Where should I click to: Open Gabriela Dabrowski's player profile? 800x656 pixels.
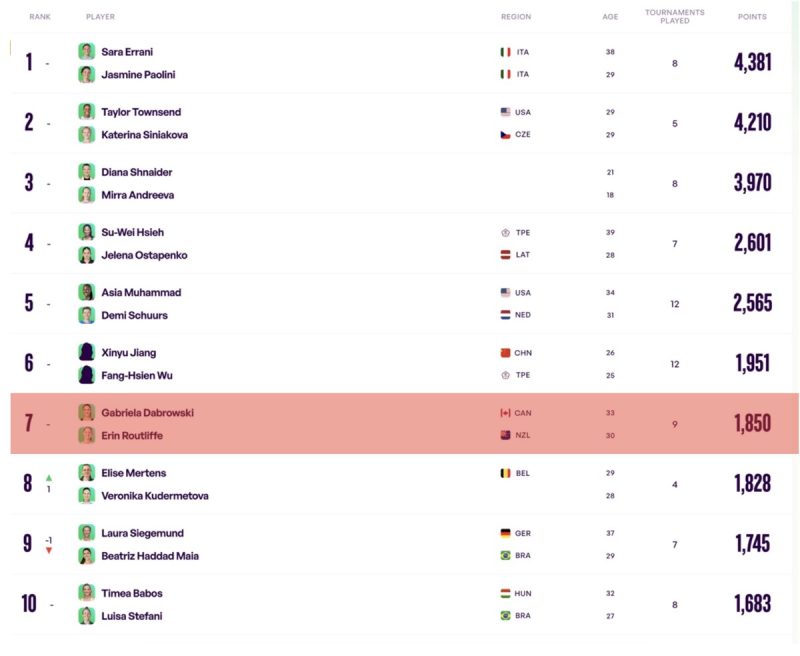(x=147, y=413)
